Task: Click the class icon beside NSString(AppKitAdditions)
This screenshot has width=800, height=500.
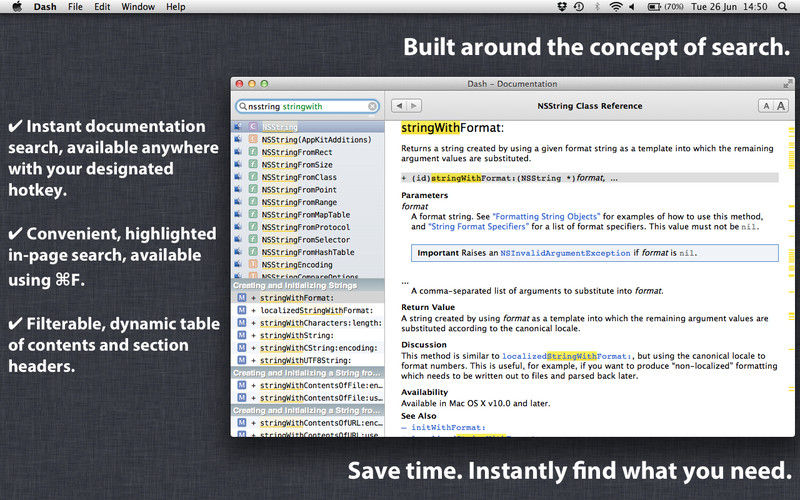Action: point(253,139)
